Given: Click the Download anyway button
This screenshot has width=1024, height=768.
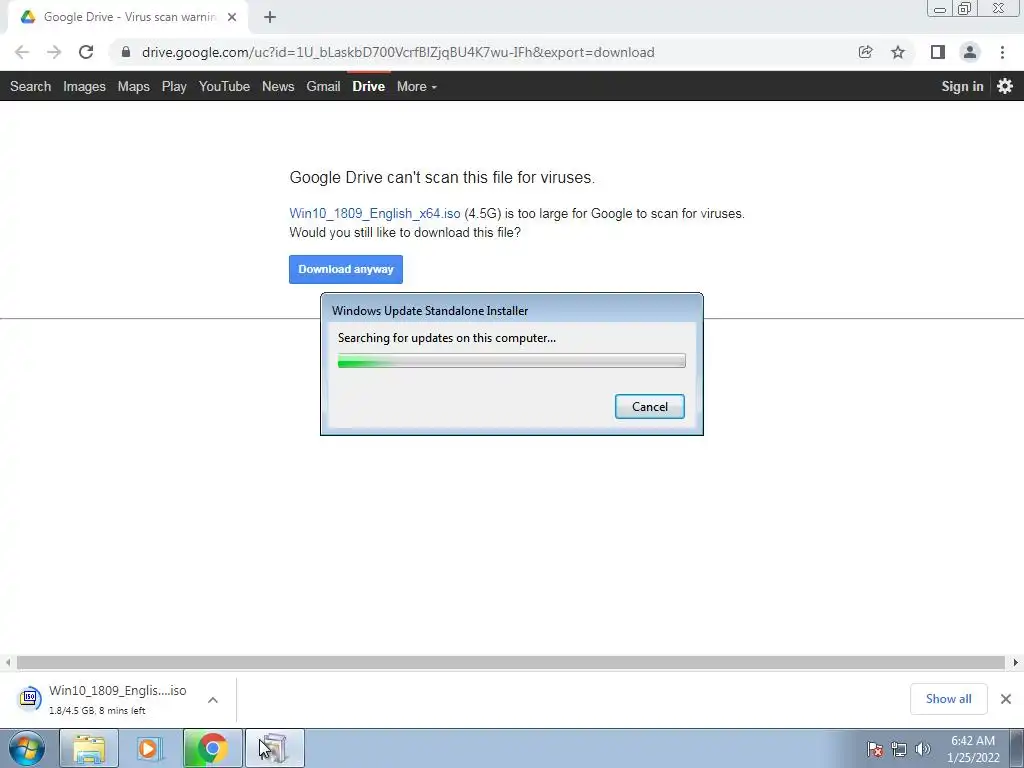Looking at the screenshot, I should (x=345, y=269).
